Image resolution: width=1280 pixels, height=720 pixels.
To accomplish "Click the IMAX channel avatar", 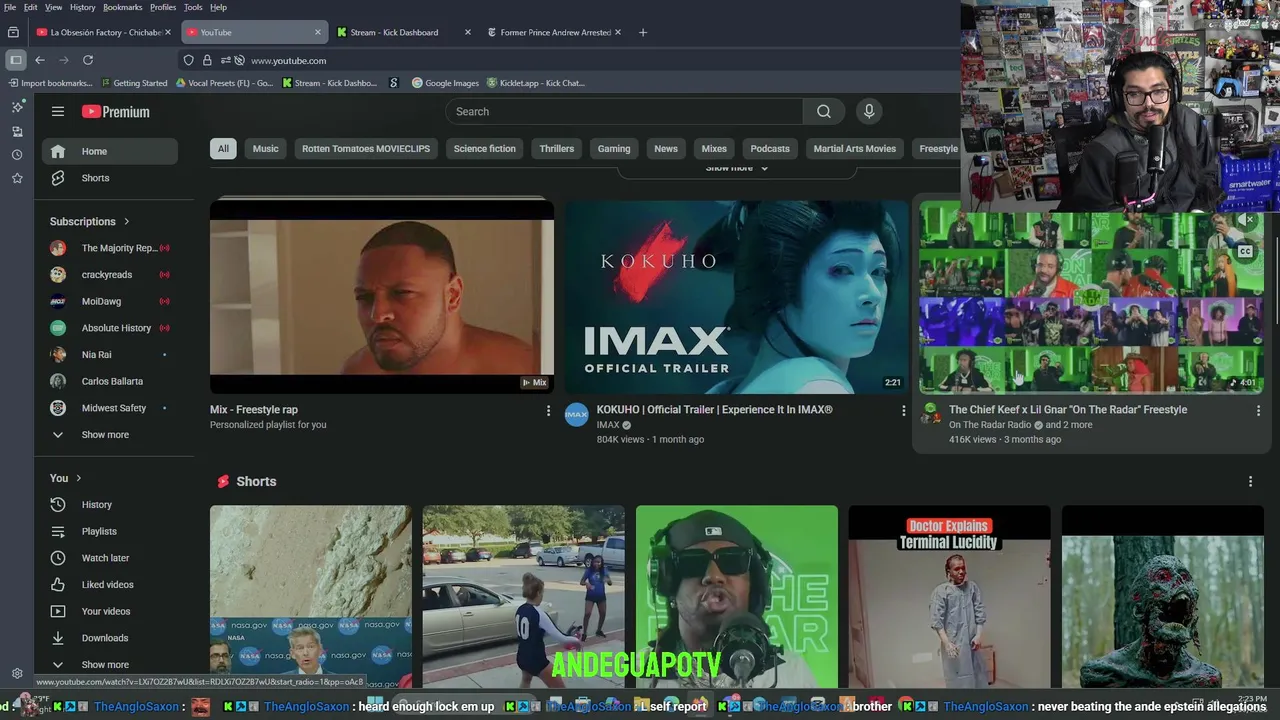I will [x=577, y=415].
